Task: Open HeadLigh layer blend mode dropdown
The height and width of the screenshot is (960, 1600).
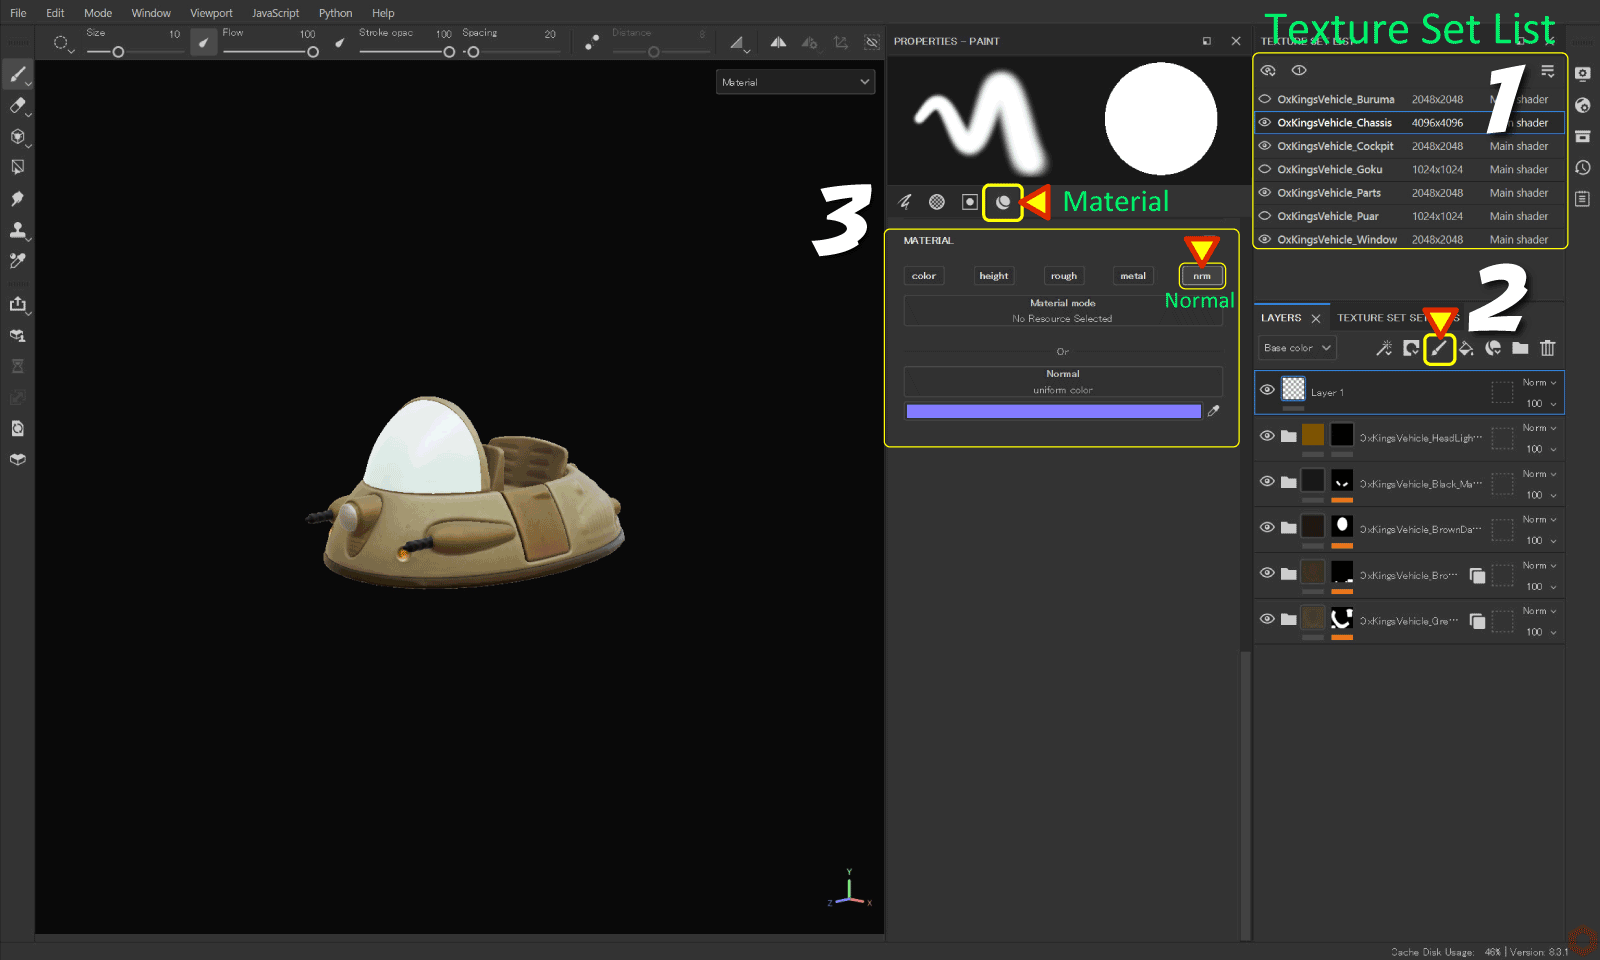Action: click(1540, 428)
